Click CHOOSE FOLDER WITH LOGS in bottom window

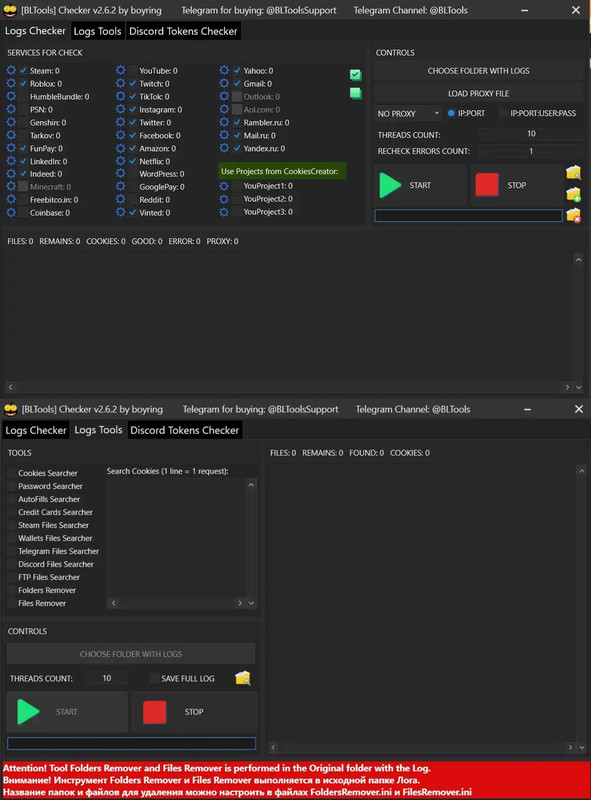click(x=131, y=654)
